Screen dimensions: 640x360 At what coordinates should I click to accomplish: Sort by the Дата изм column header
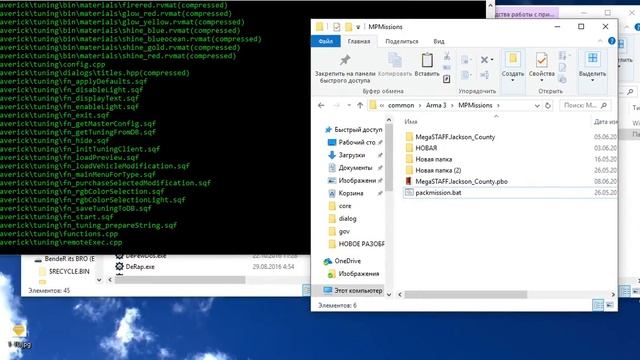(x=606, y=122)
